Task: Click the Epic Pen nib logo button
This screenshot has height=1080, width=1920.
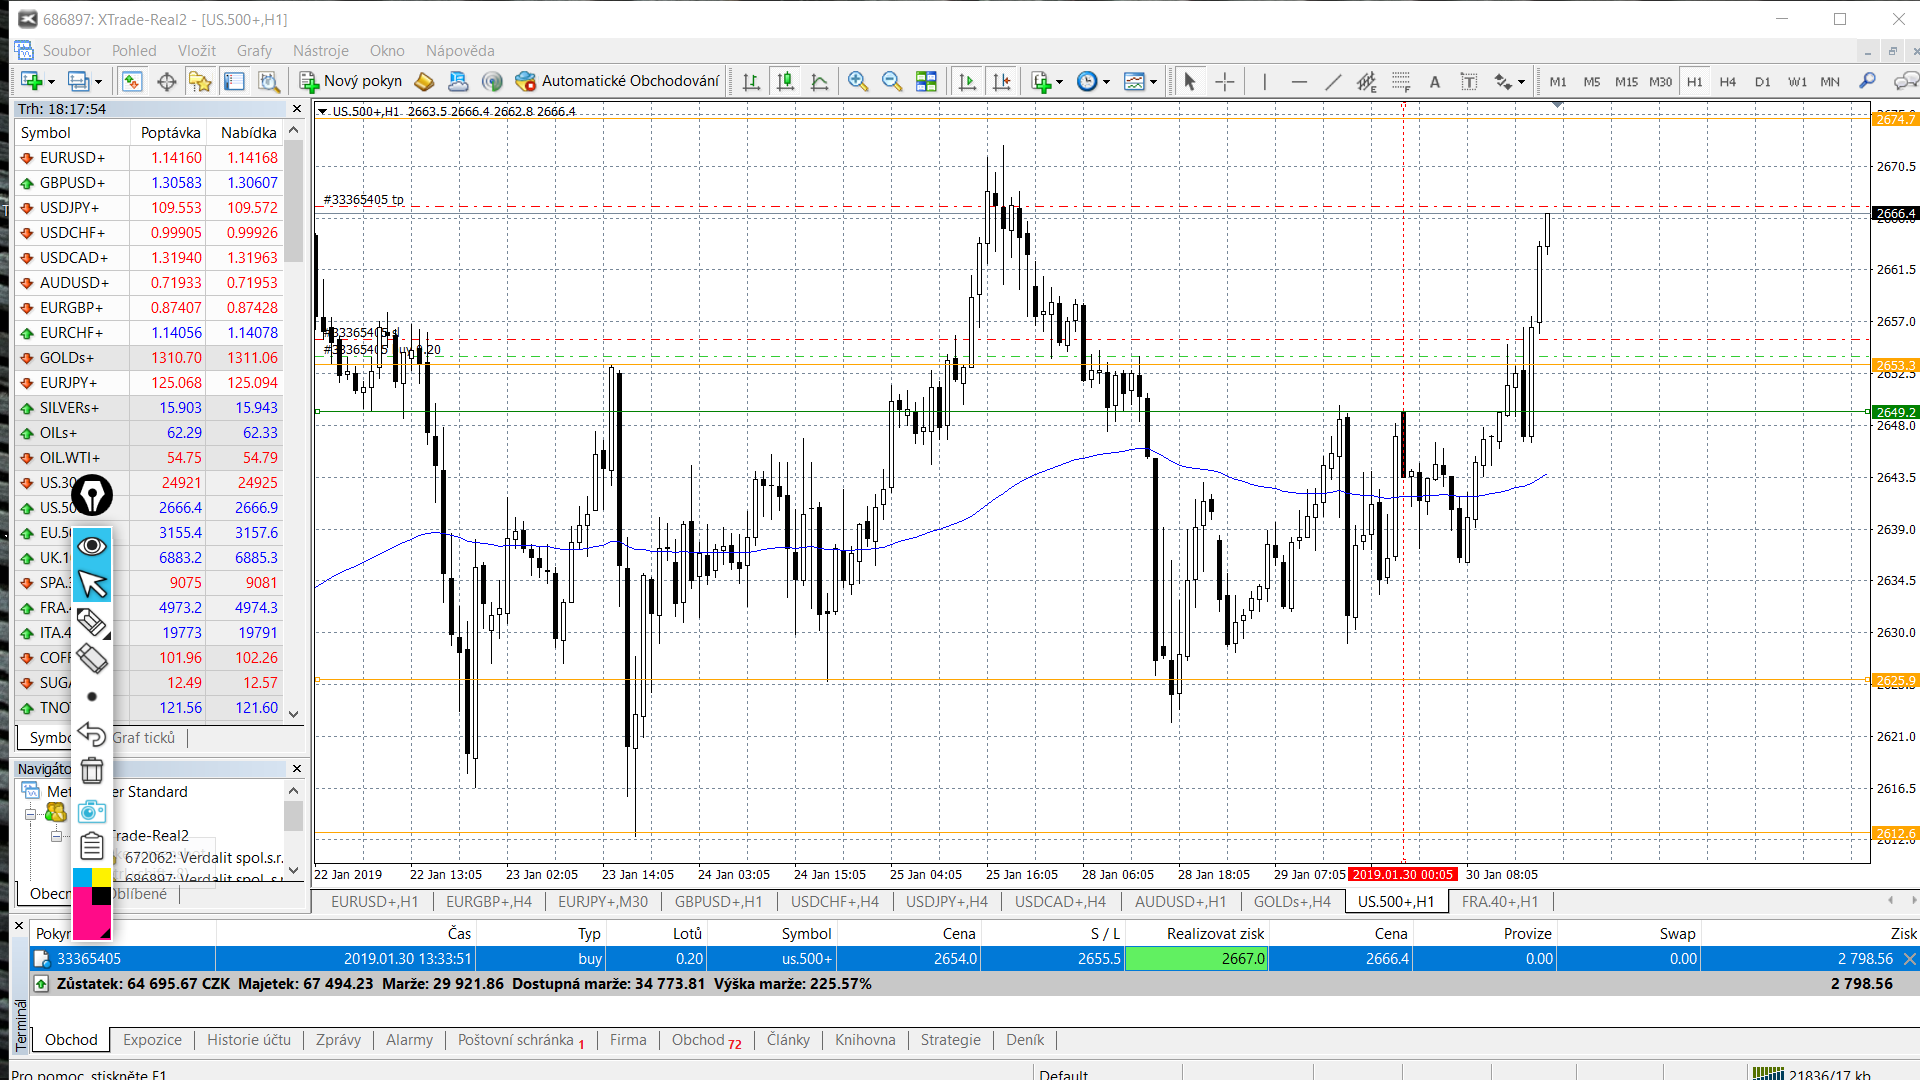Action: coord(92,495)
